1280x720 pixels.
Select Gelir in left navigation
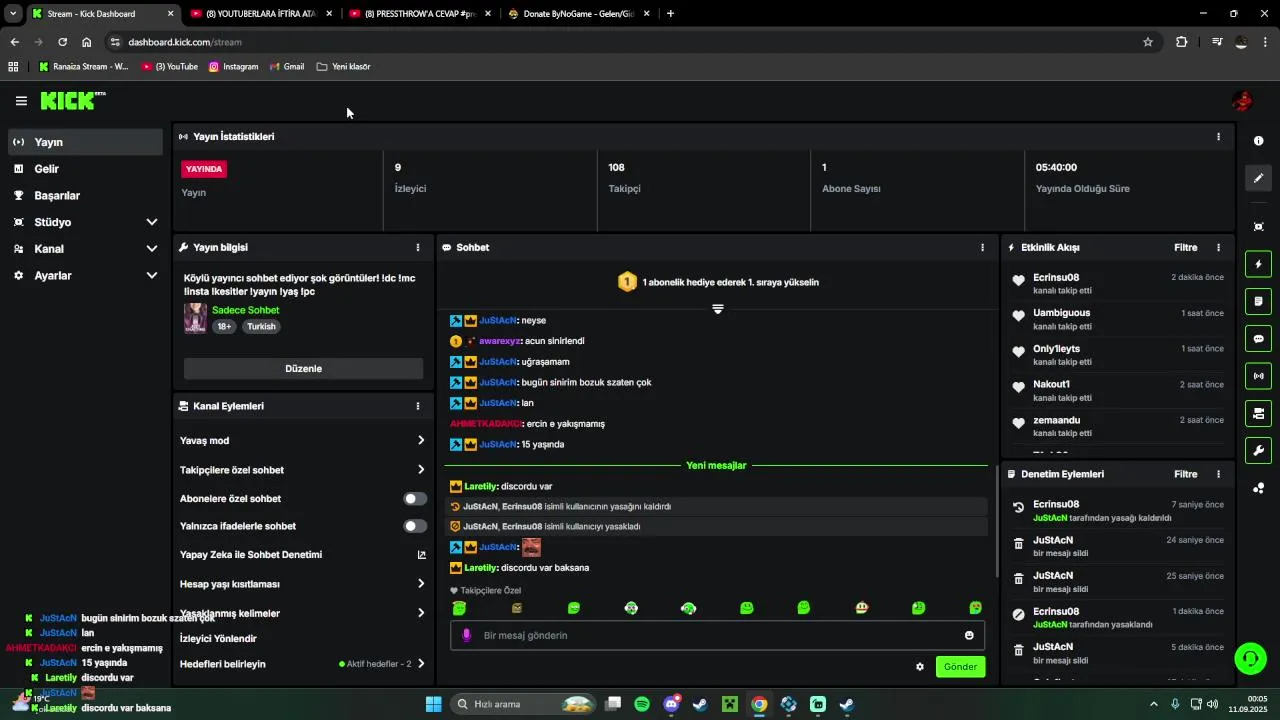[x=85, y=169]
